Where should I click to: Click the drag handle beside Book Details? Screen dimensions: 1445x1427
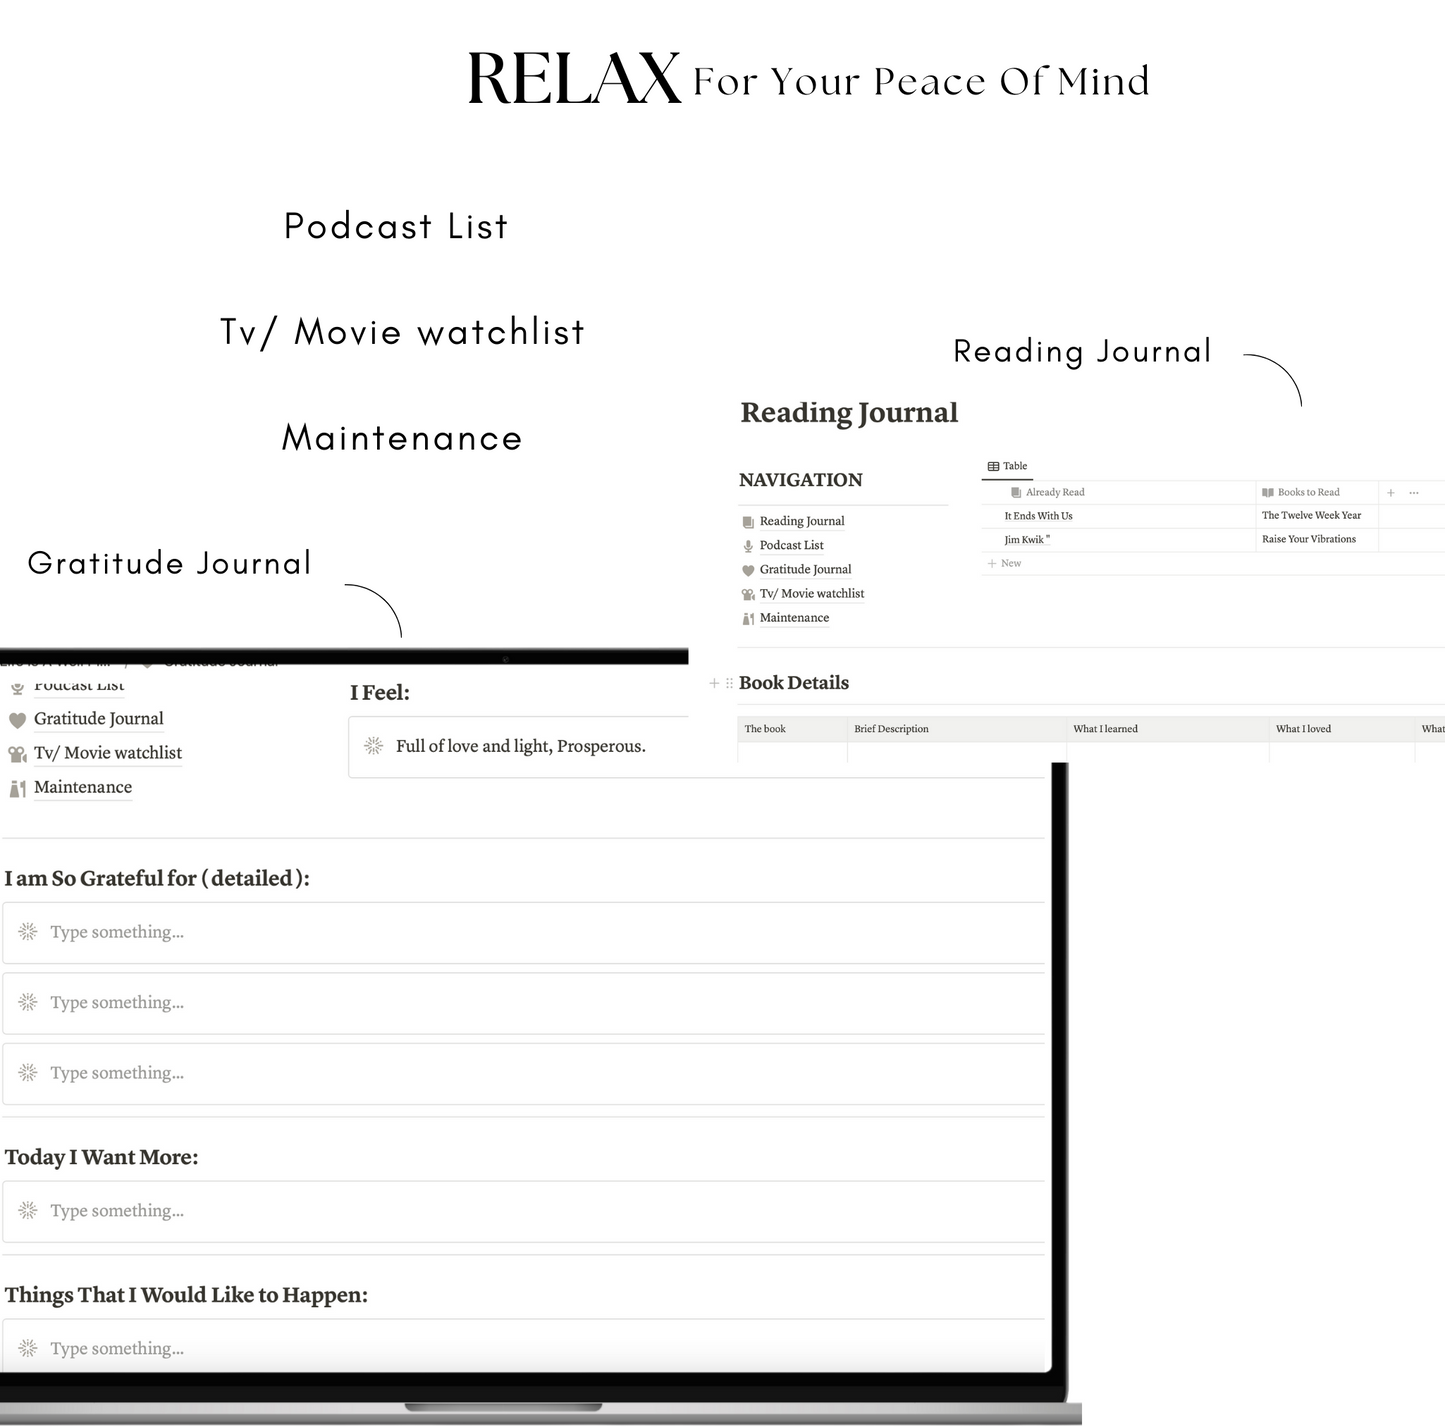(729, 684)
